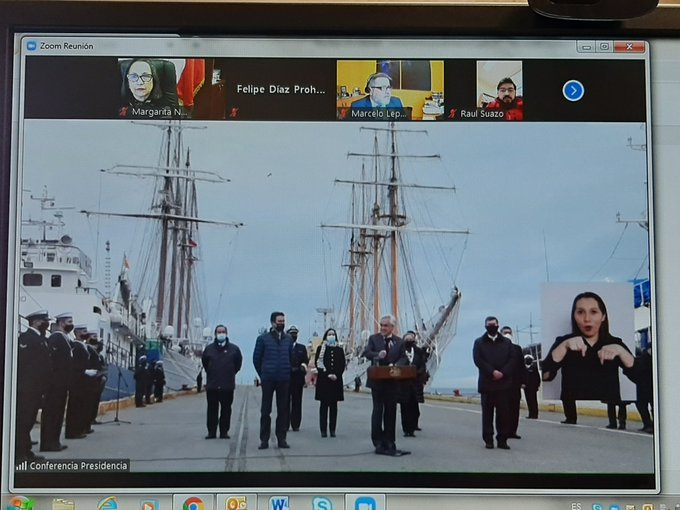The width and height of the screenshot is (680, 510).
Task: Select Felipe Díaz Proh... participant tile
Action: click(x=281, y=89)
